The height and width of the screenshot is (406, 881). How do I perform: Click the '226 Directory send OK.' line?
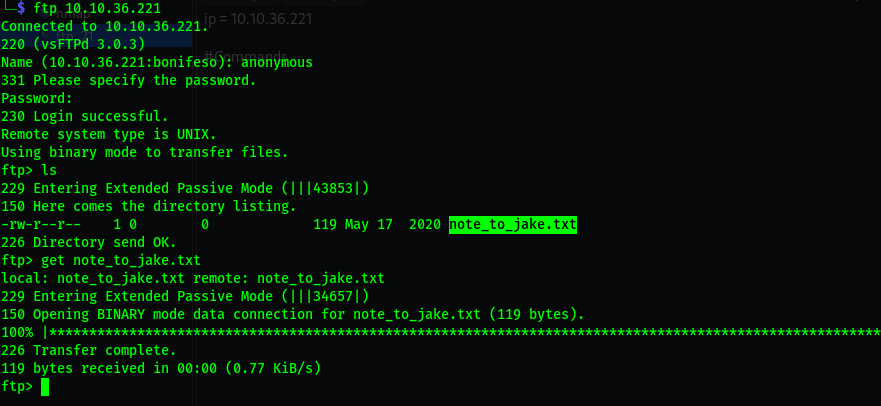tap(89, 243)
